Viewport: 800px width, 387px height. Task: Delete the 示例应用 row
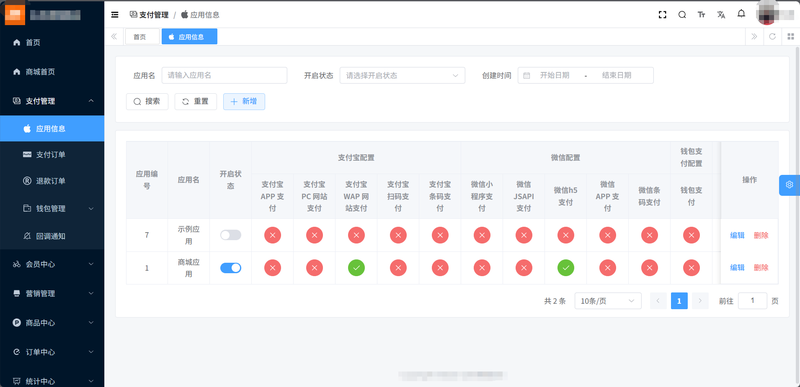tap(761, 236)
